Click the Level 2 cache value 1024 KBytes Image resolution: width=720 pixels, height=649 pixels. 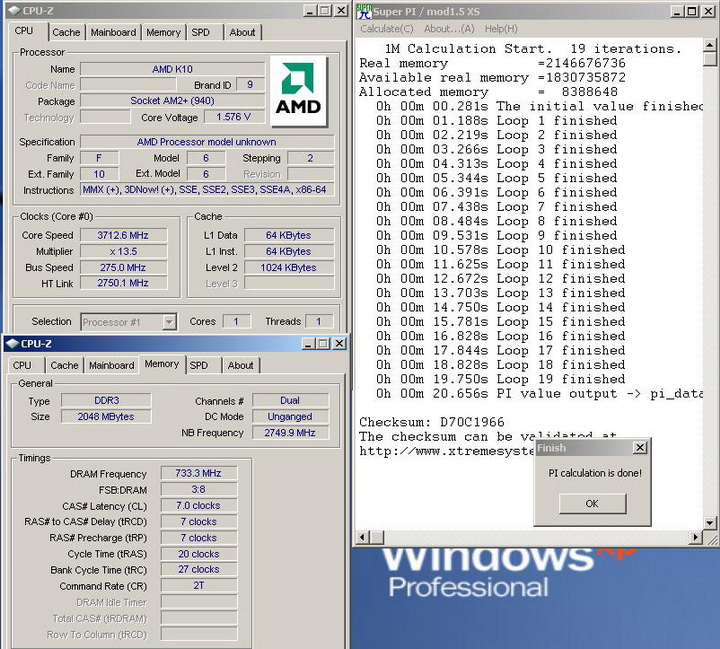pyautogui.click(x=289, y=267)
